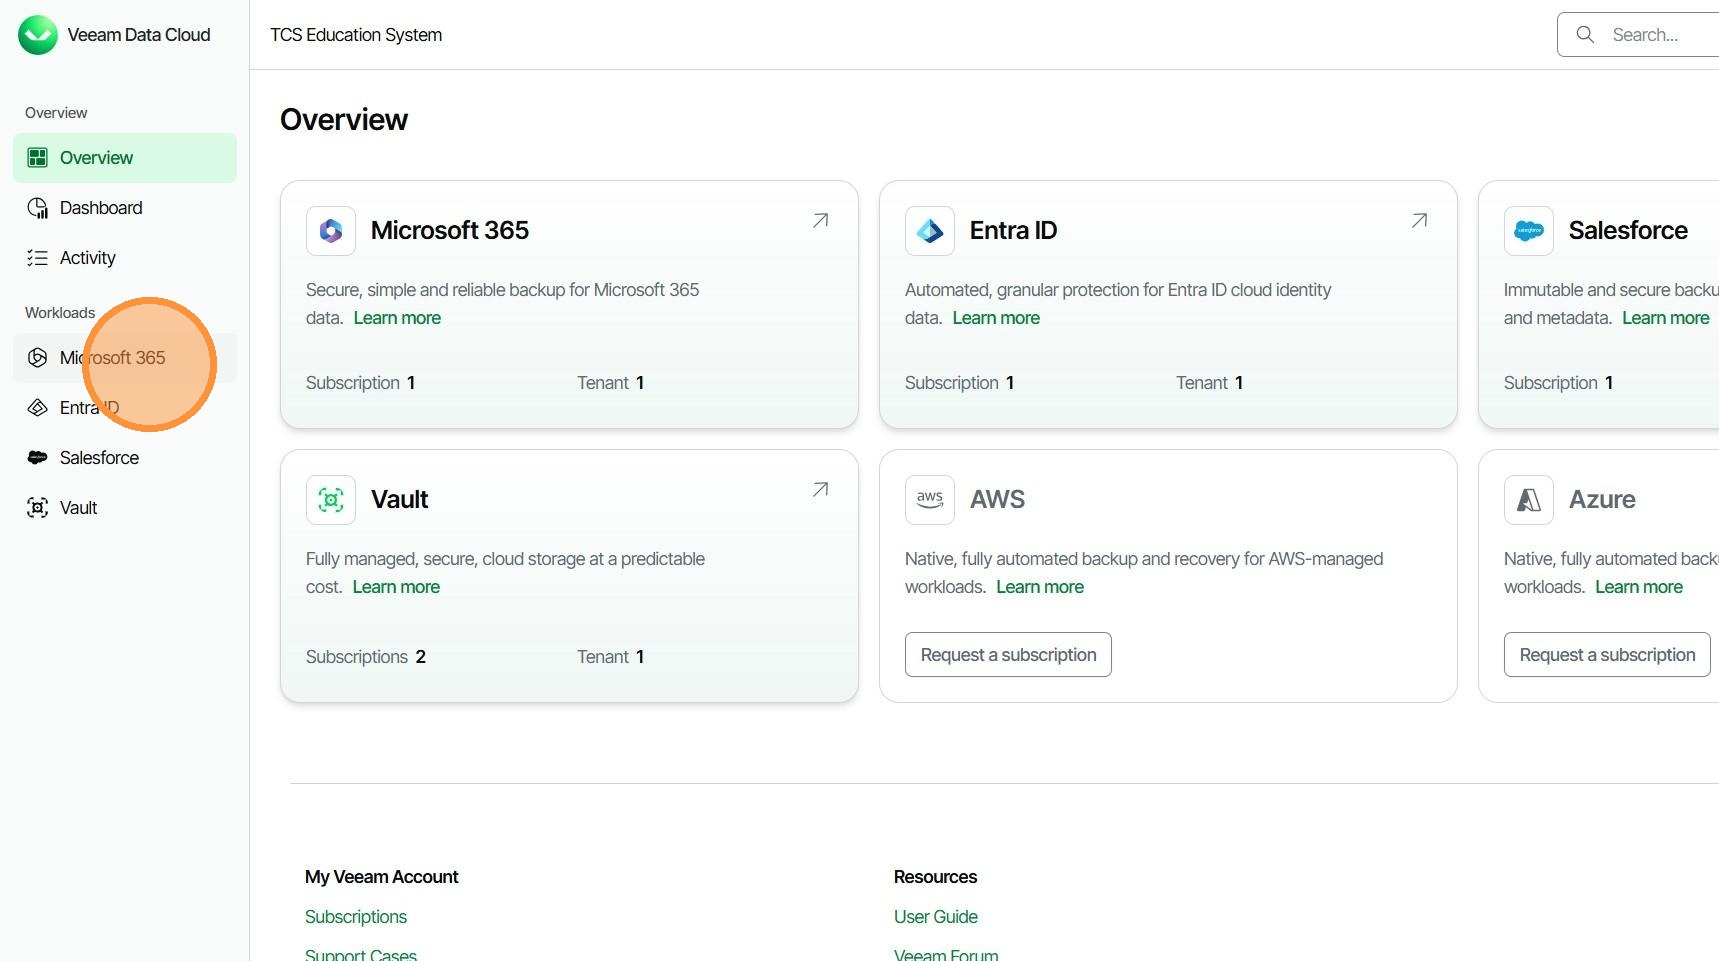
Task: Open Dashboard in the sidebar
Action: pyautogui.click(x=100, y=208)
